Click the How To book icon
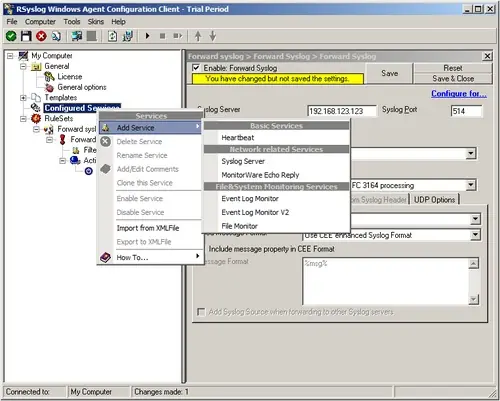 pos(106,257)
